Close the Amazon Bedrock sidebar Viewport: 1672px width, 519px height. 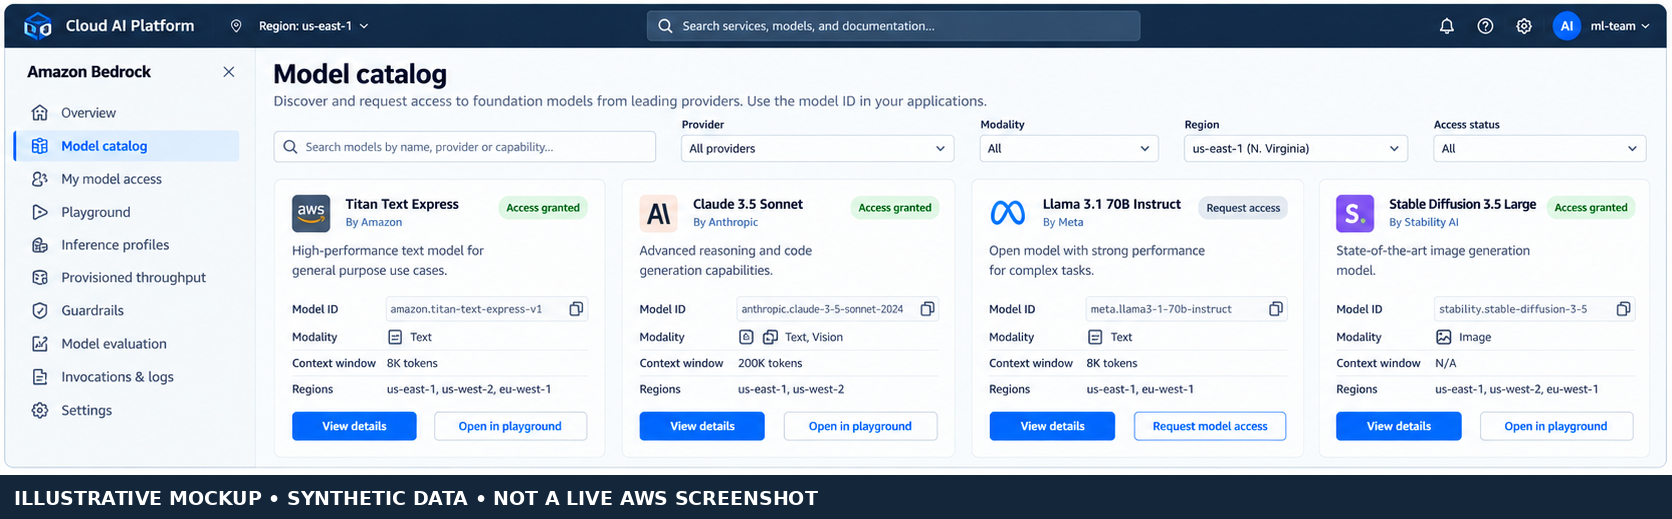[x=229, y=72]
